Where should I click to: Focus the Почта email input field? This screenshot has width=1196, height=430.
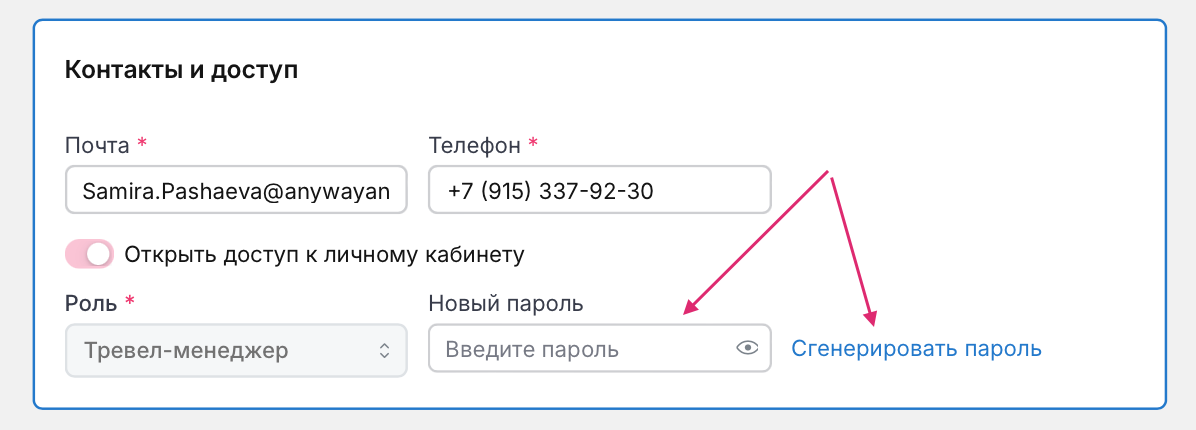tap(236, 190)
